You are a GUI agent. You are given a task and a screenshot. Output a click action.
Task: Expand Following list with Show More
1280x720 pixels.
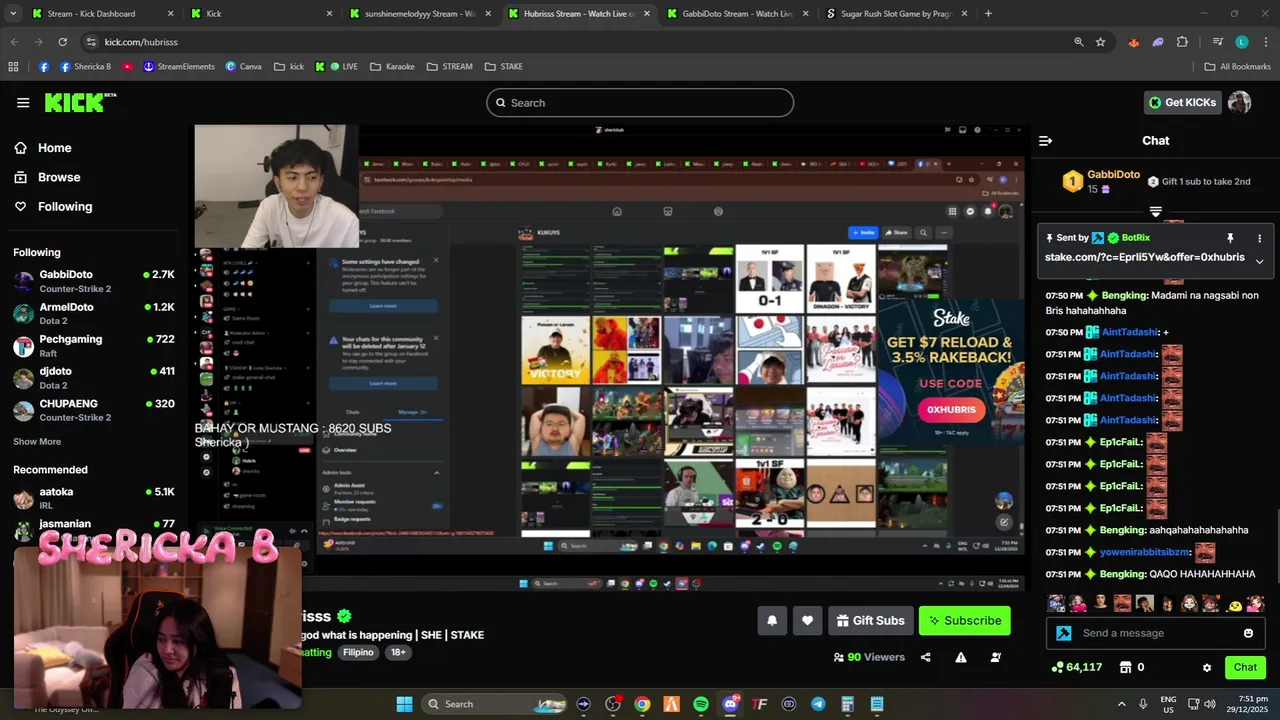(x=37, y=441)
